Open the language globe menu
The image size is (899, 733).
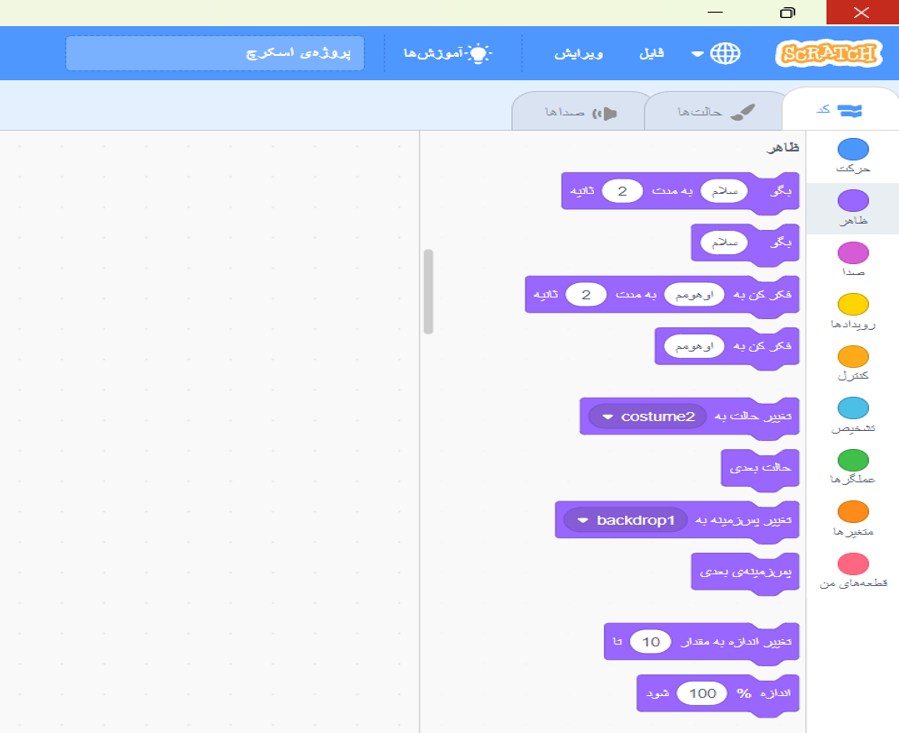tap(717, 54)
